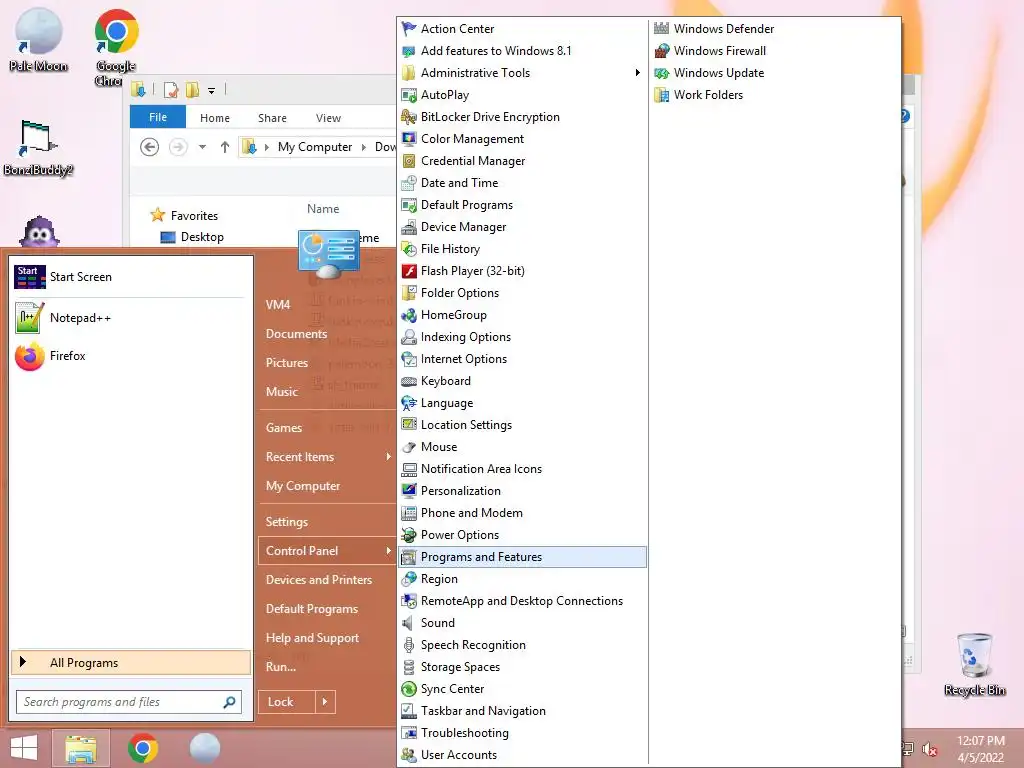1024x768 pixels.
Task: Select Programs and Features menu entry
Action: pyautogui.click(x=522, y=557)
